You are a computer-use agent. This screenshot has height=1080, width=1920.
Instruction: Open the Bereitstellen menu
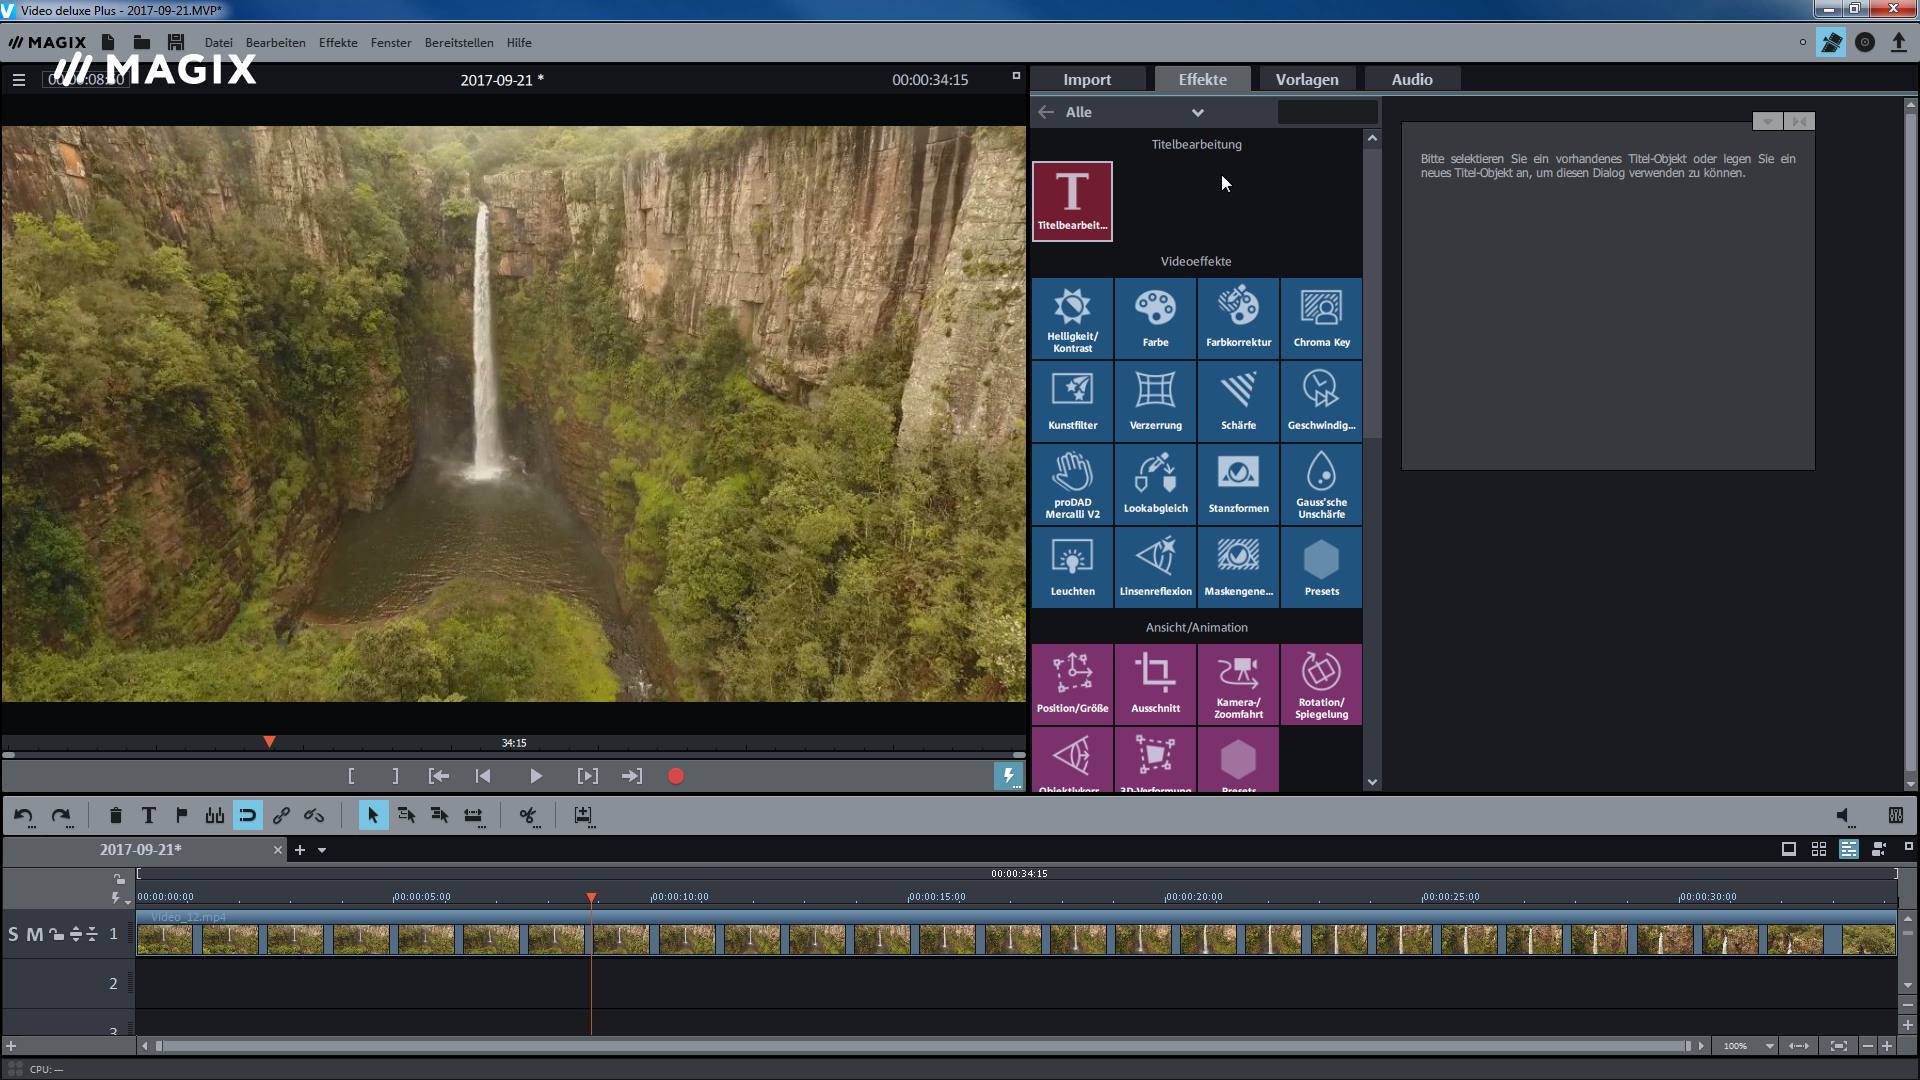(459, 43)
